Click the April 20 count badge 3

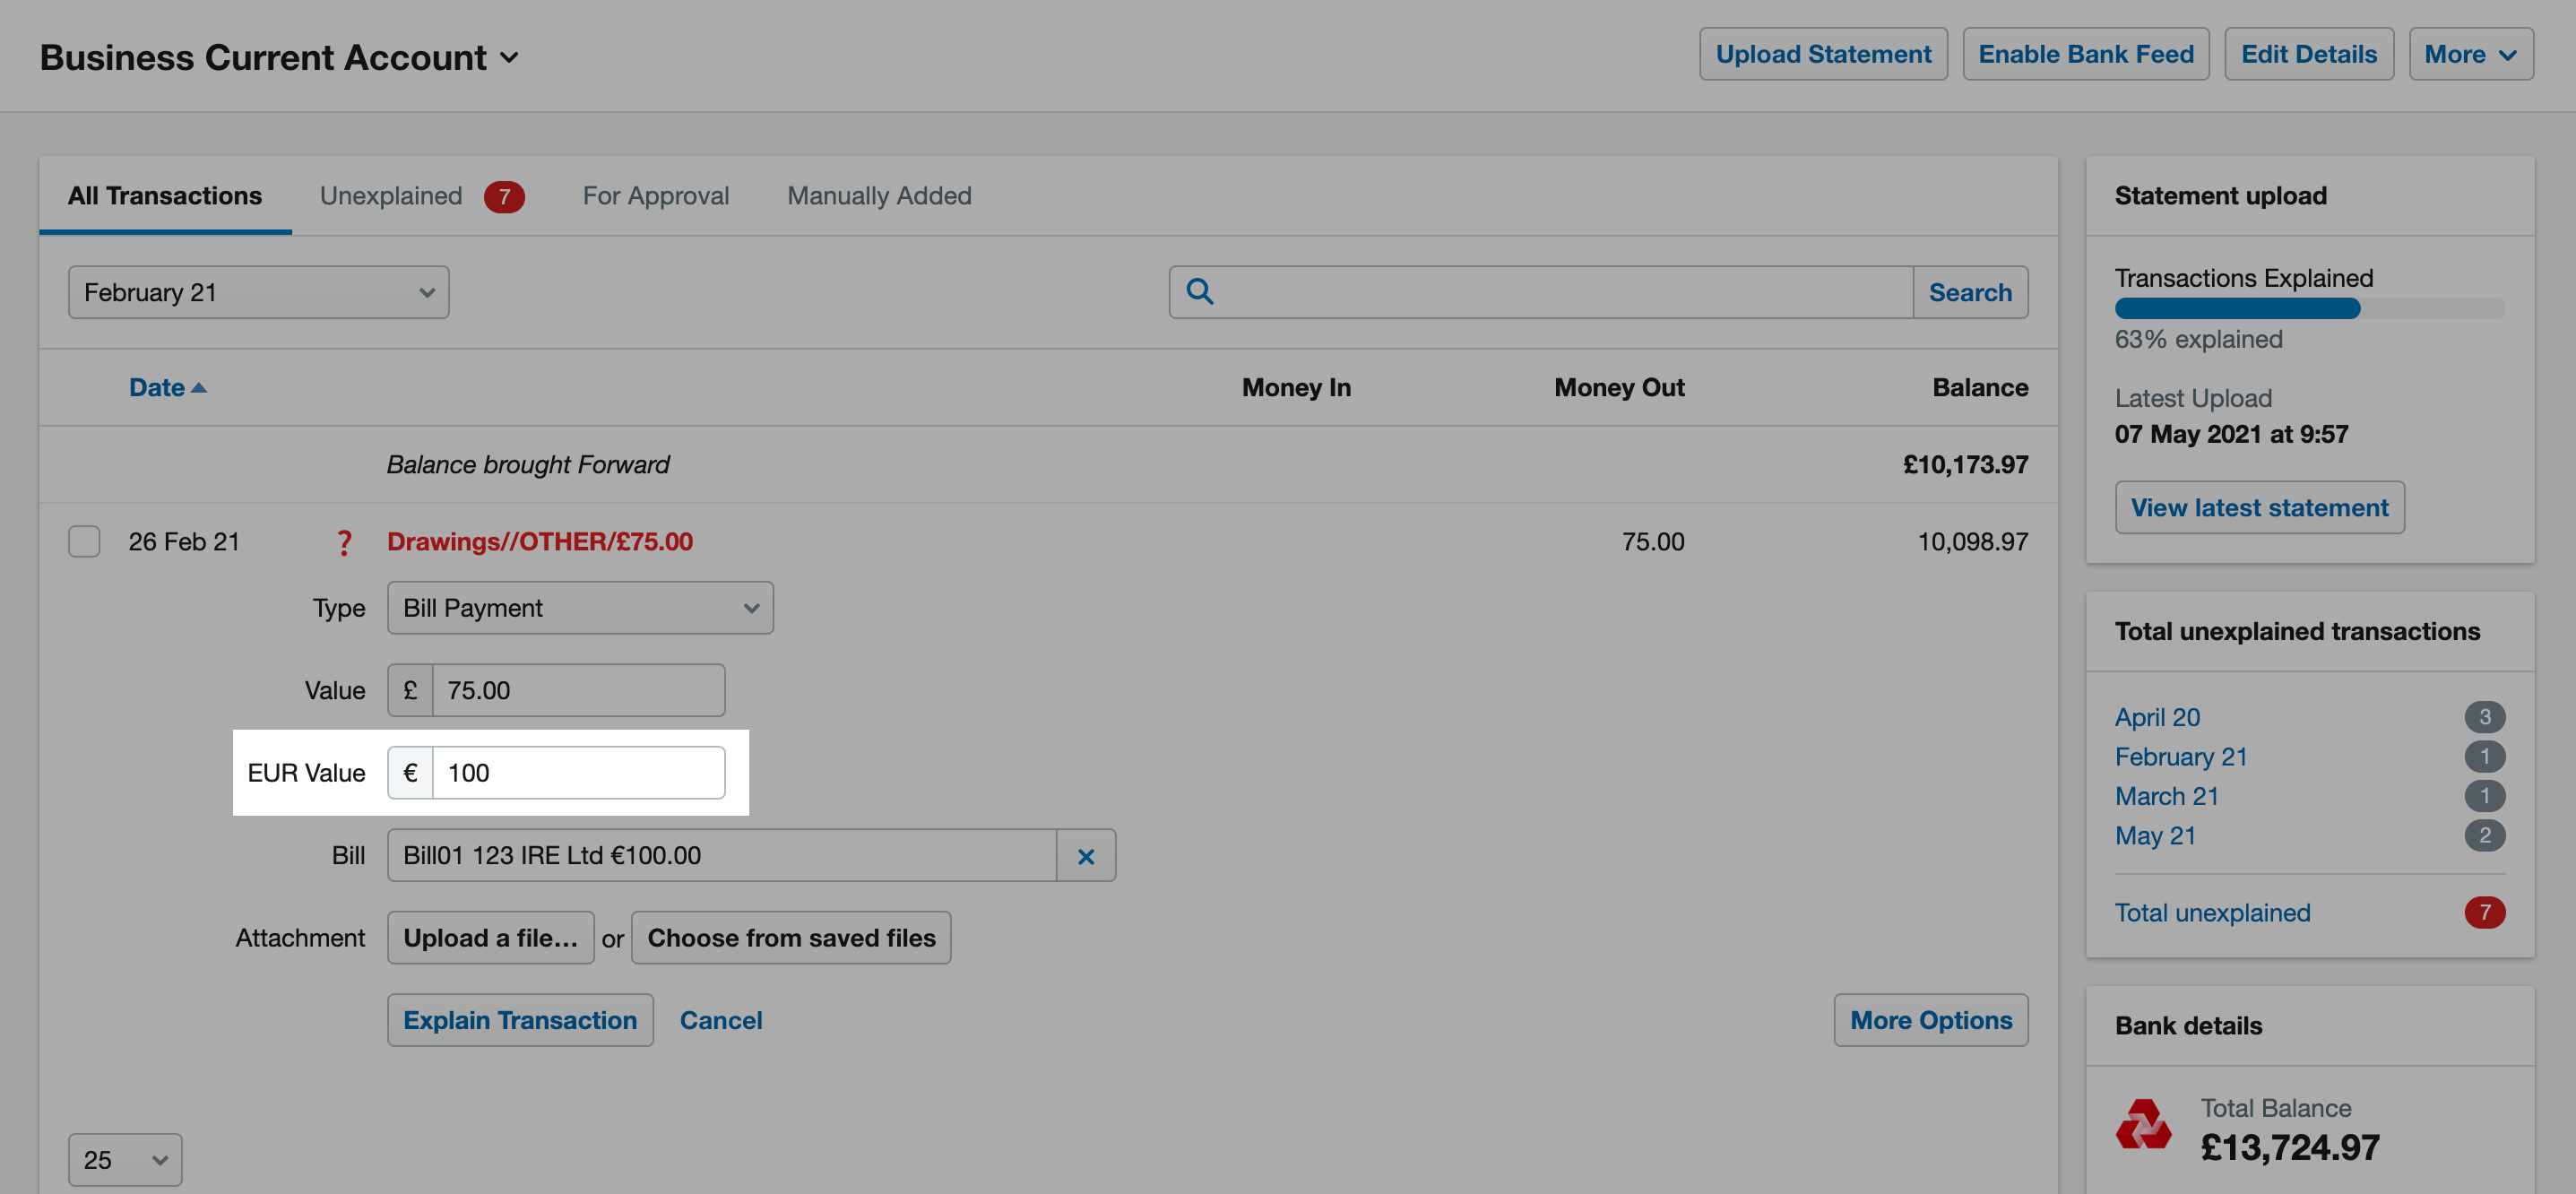(x=2484, y=717)
